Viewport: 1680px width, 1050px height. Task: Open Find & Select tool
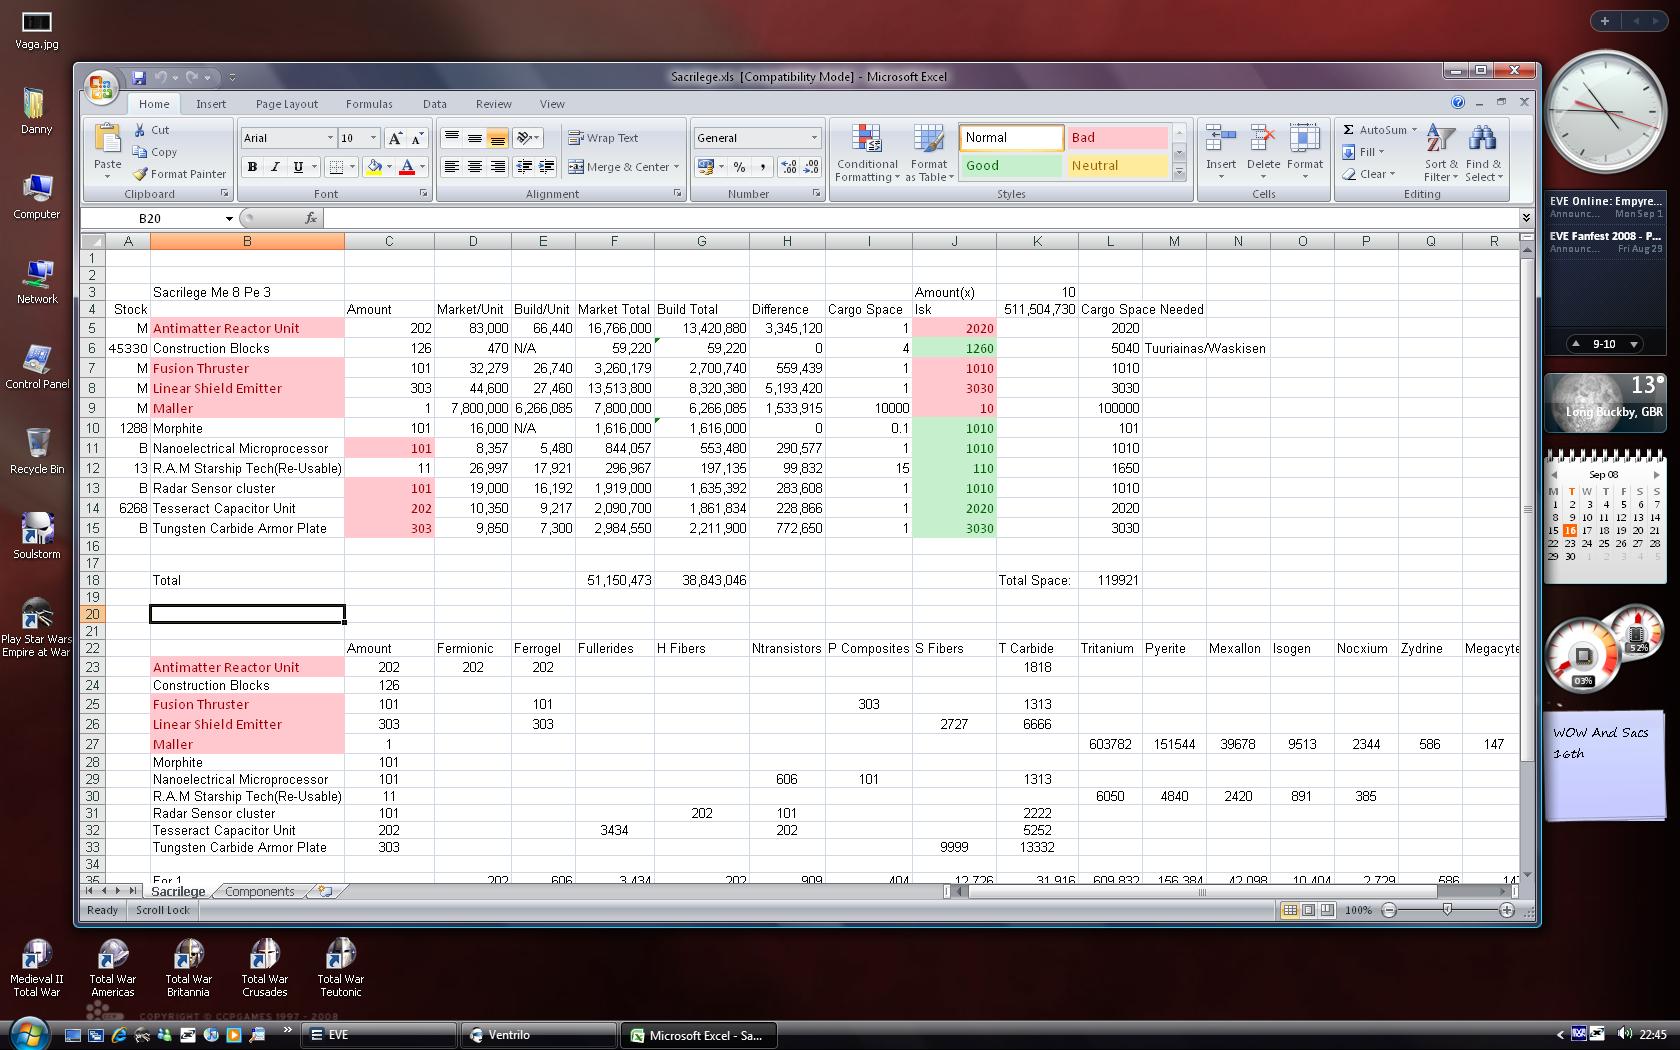(x=1483, y=153)
